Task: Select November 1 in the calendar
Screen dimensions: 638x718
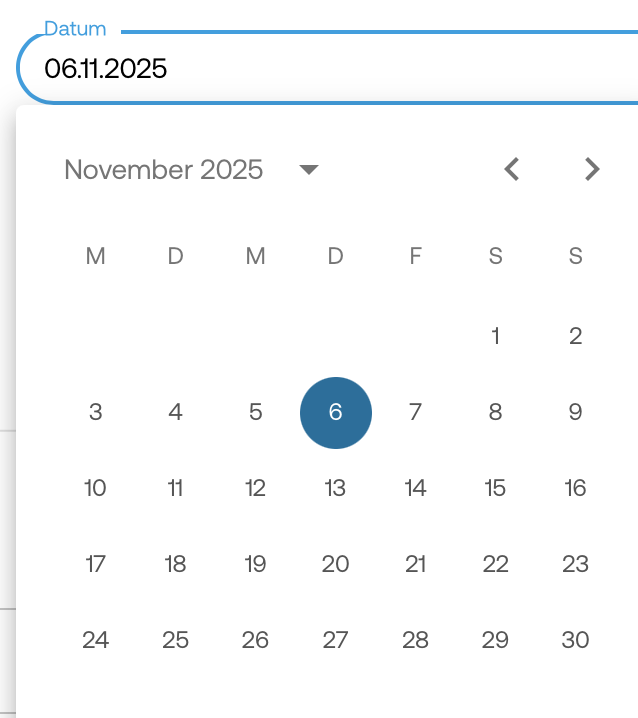Action: coord(496,336)
